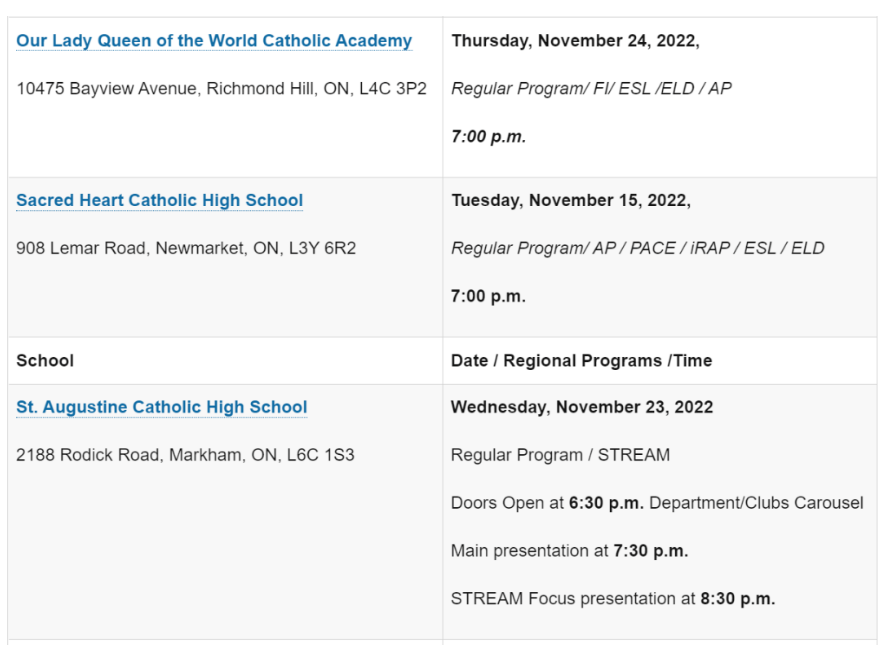Viewport: 891px width, 651px height.
Task: Click the AP / PACE / iRAP programs line
Action: click(x=637, y=248)
